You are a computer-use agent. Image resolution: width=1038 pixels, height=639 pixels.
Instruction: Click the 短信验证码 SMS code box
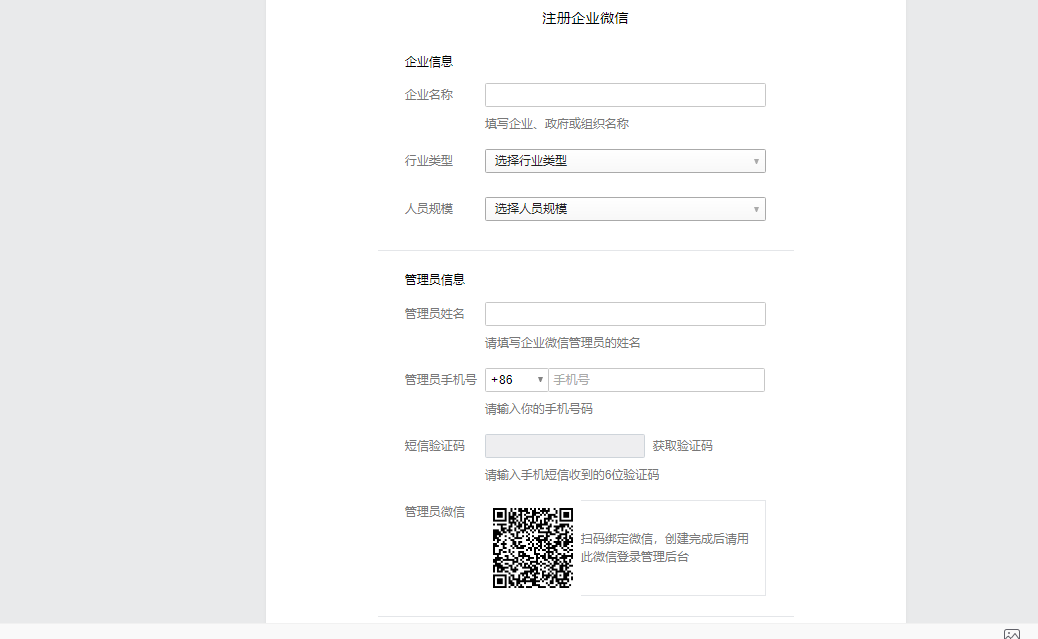pos(564,445)
